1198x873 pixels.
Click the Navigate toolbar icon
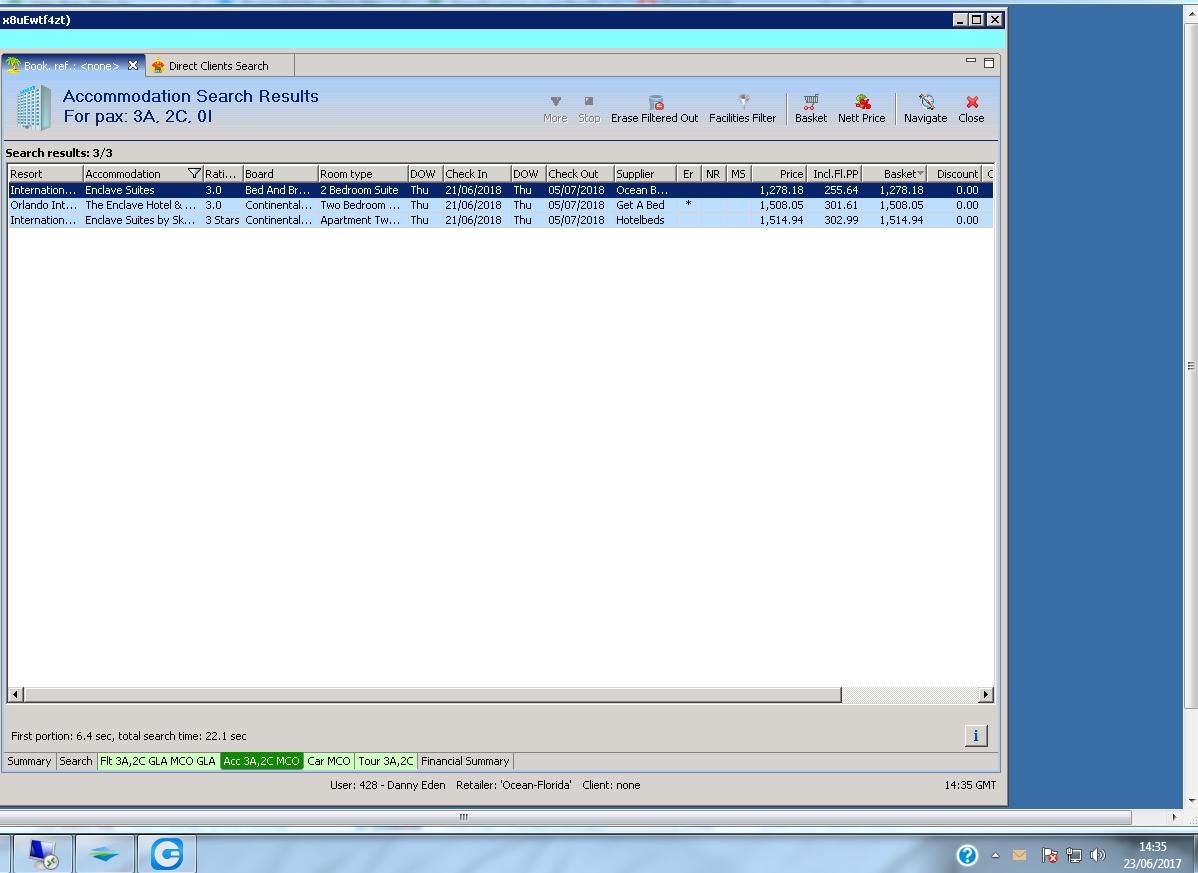926,109
